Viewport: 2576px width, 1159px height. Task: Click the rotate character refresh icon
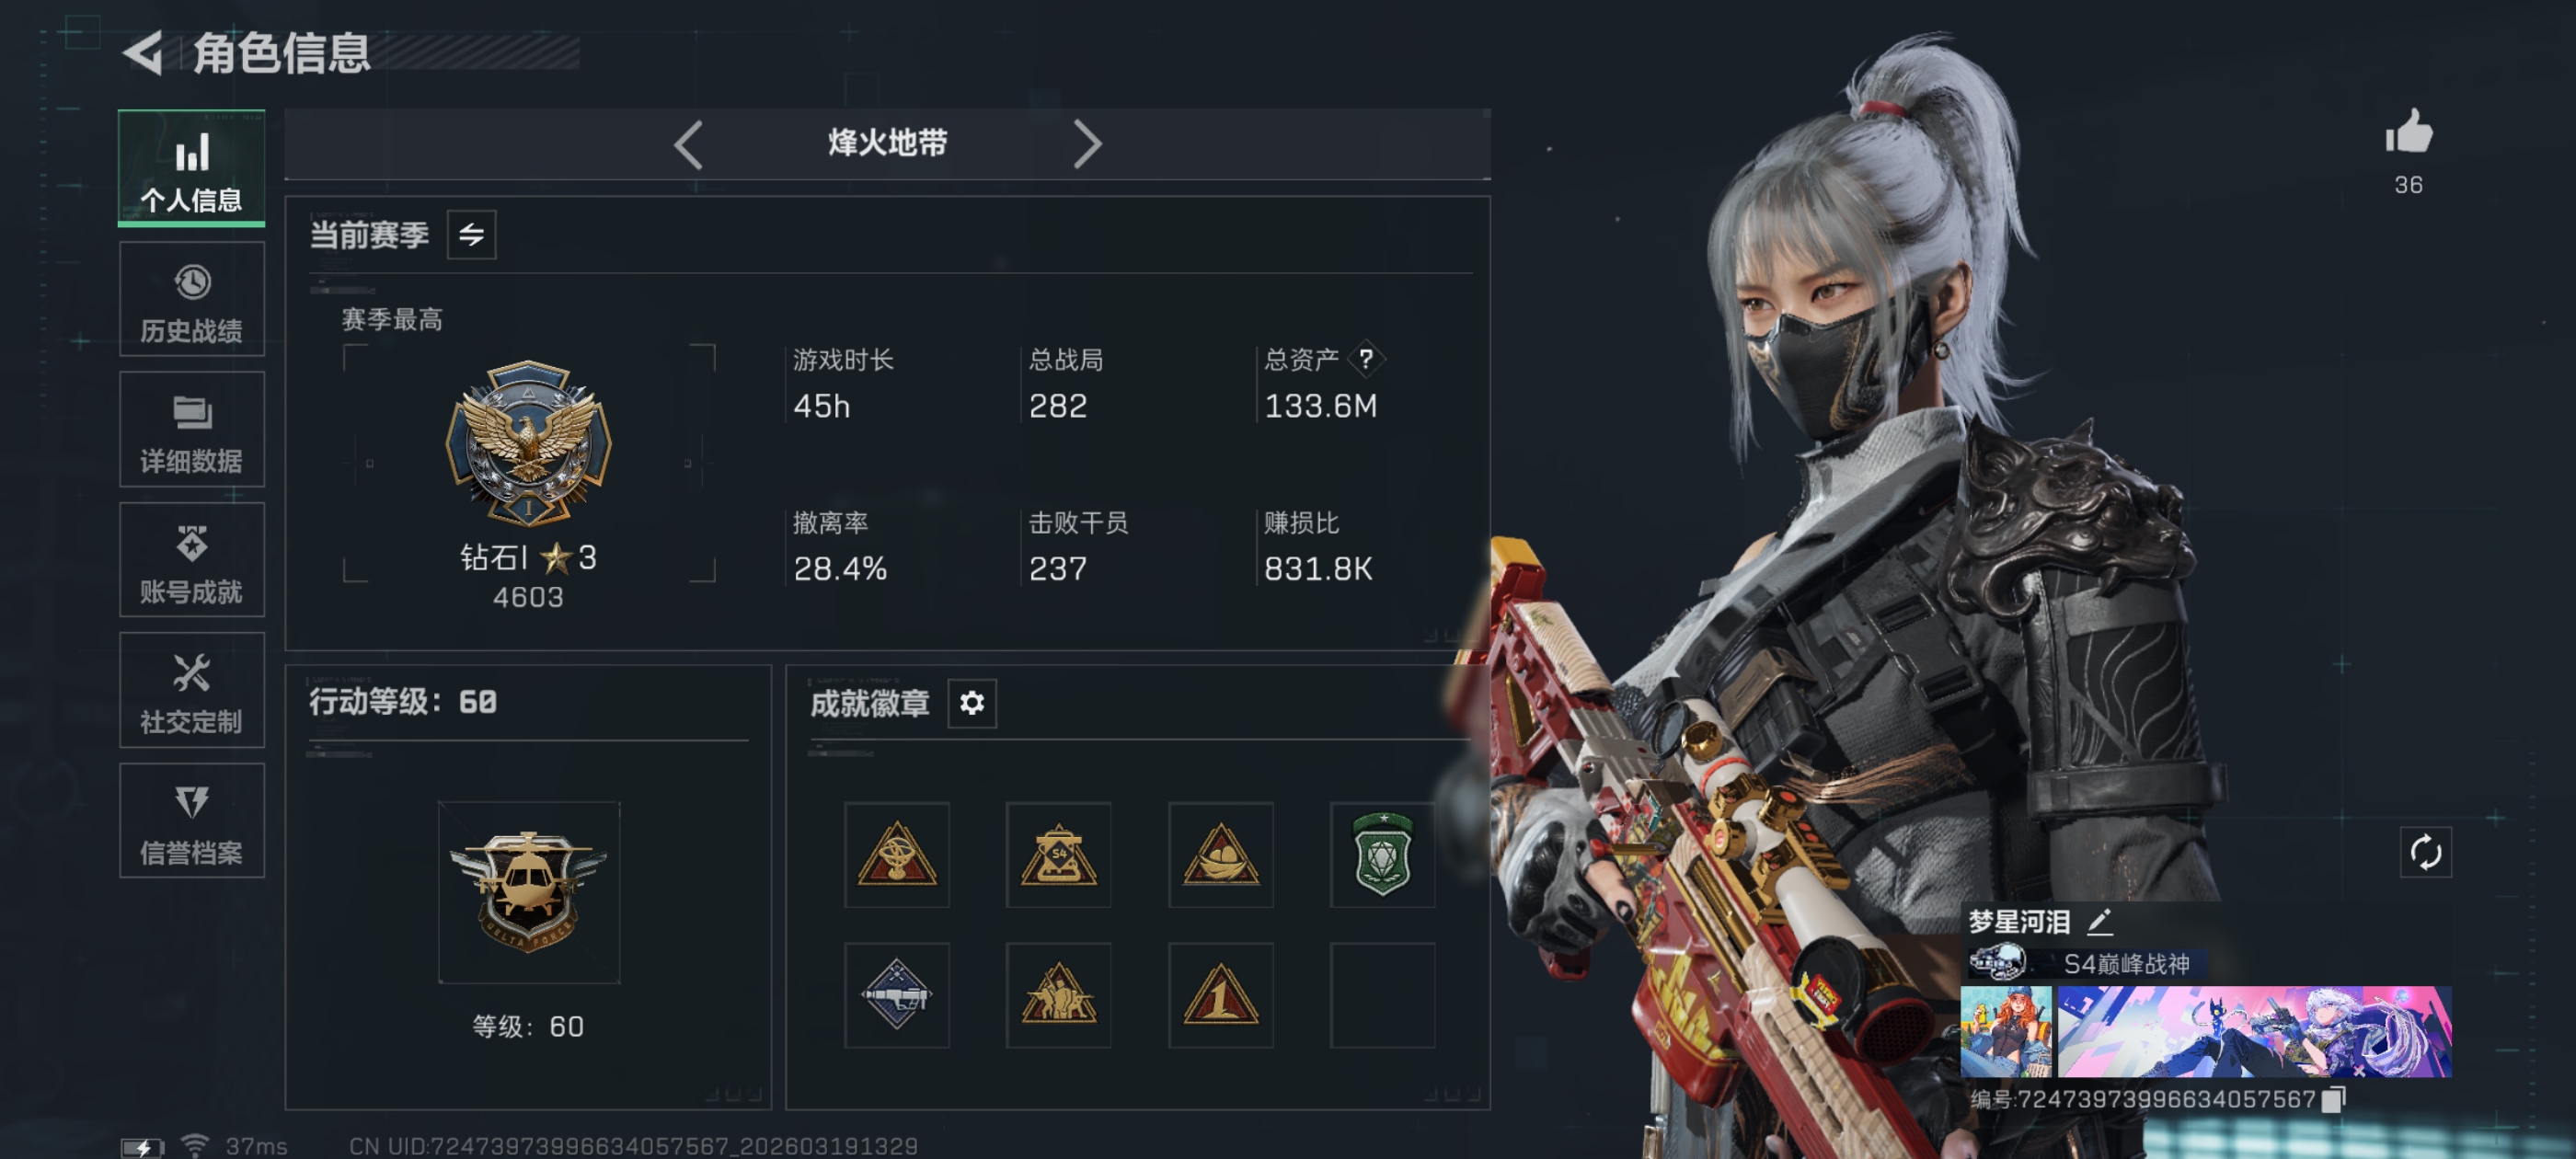(2425, 853)
